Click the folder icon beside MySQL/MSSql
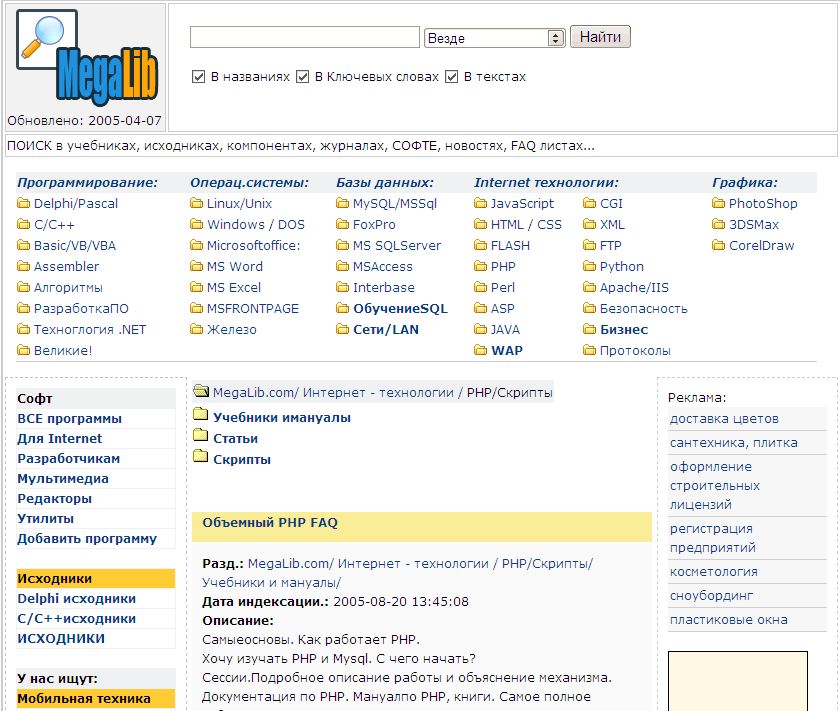 pyautogui.click(x=343, y=204)
